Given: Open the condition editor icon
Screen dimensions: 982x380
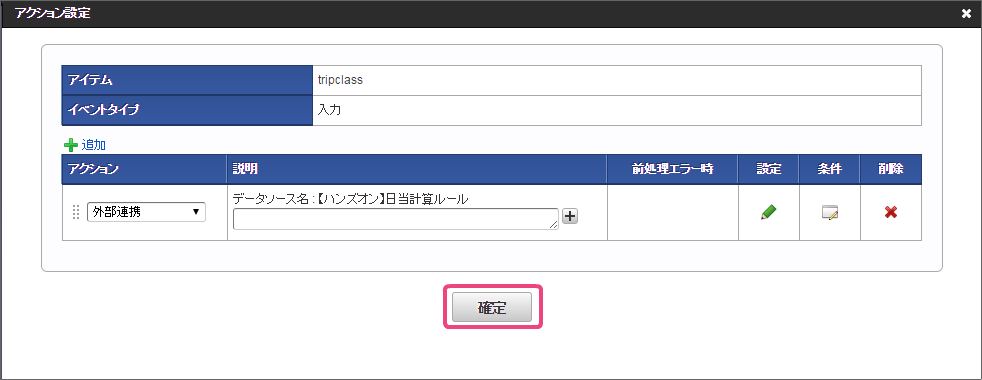Looking at the screenshot, I should [830, 213].
